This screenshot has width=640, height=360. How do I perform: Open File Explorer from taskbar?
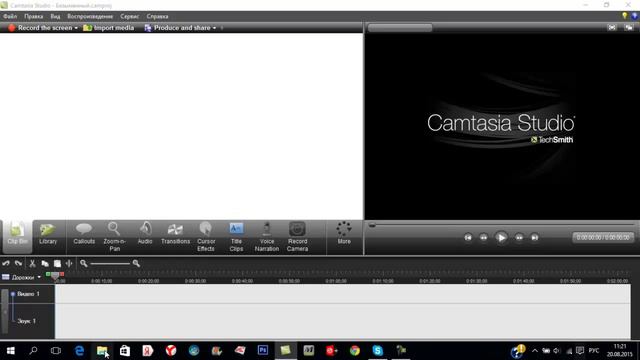coord(102,351)
